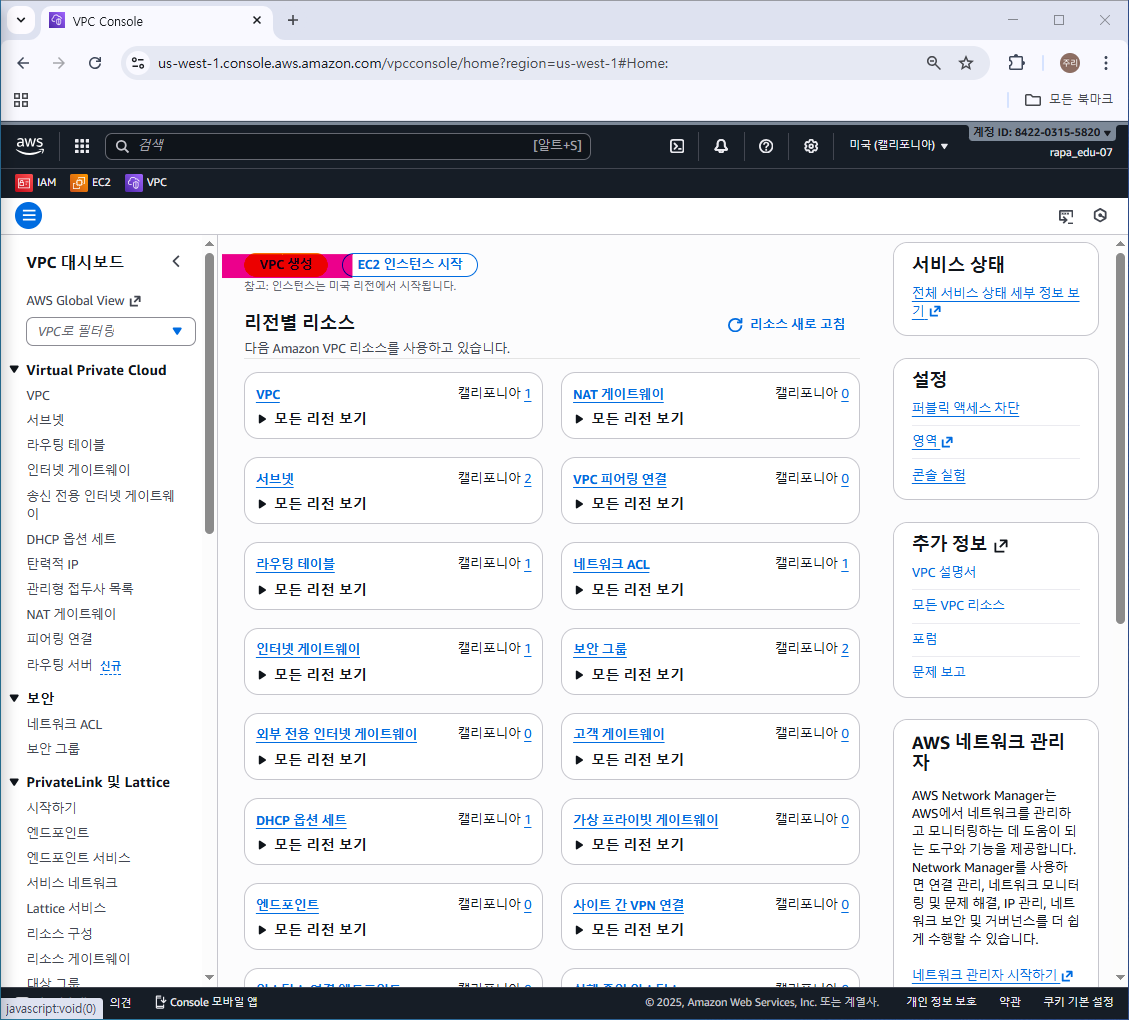This screenshot has height=1020, width=1129.
Task: Select the VPC Console browser tab
Action: 157,21
